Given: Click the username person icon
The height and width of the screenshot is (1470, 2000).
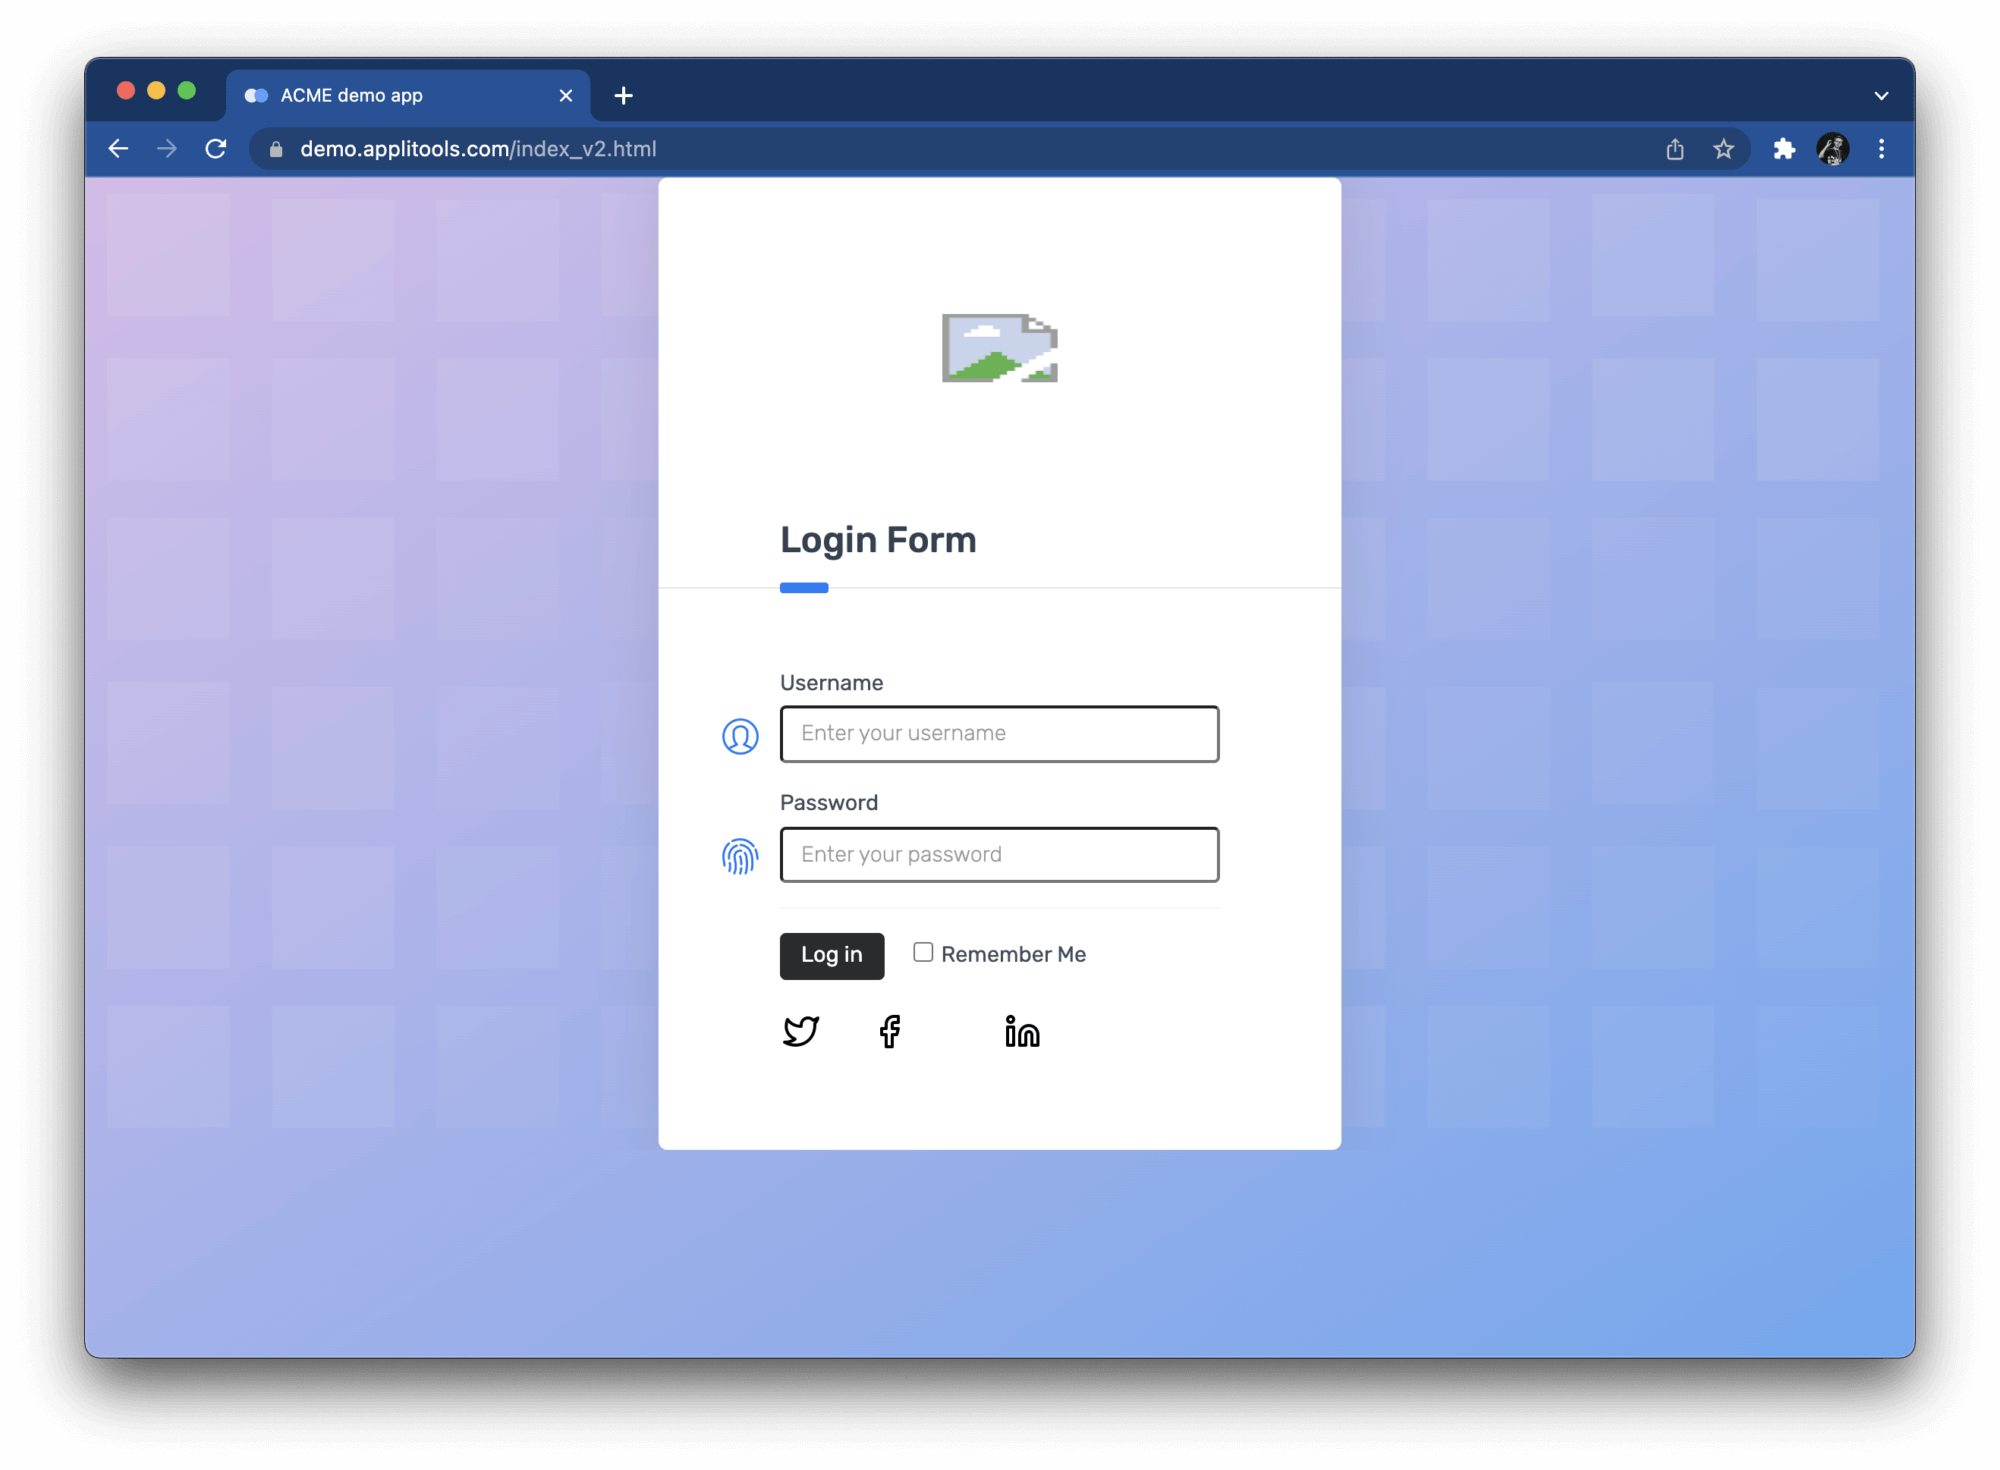Looking at the screenshot, I should click(741, 734).
